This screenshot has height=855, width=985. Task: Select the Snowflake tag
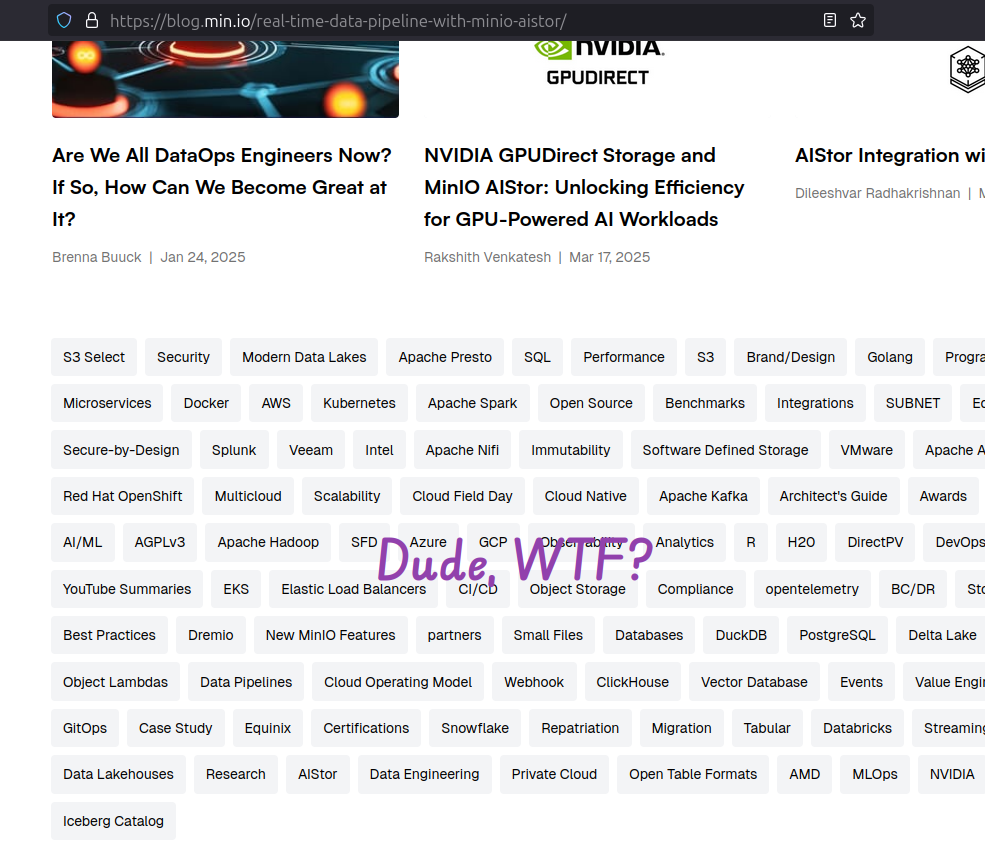tap(475, 727)
